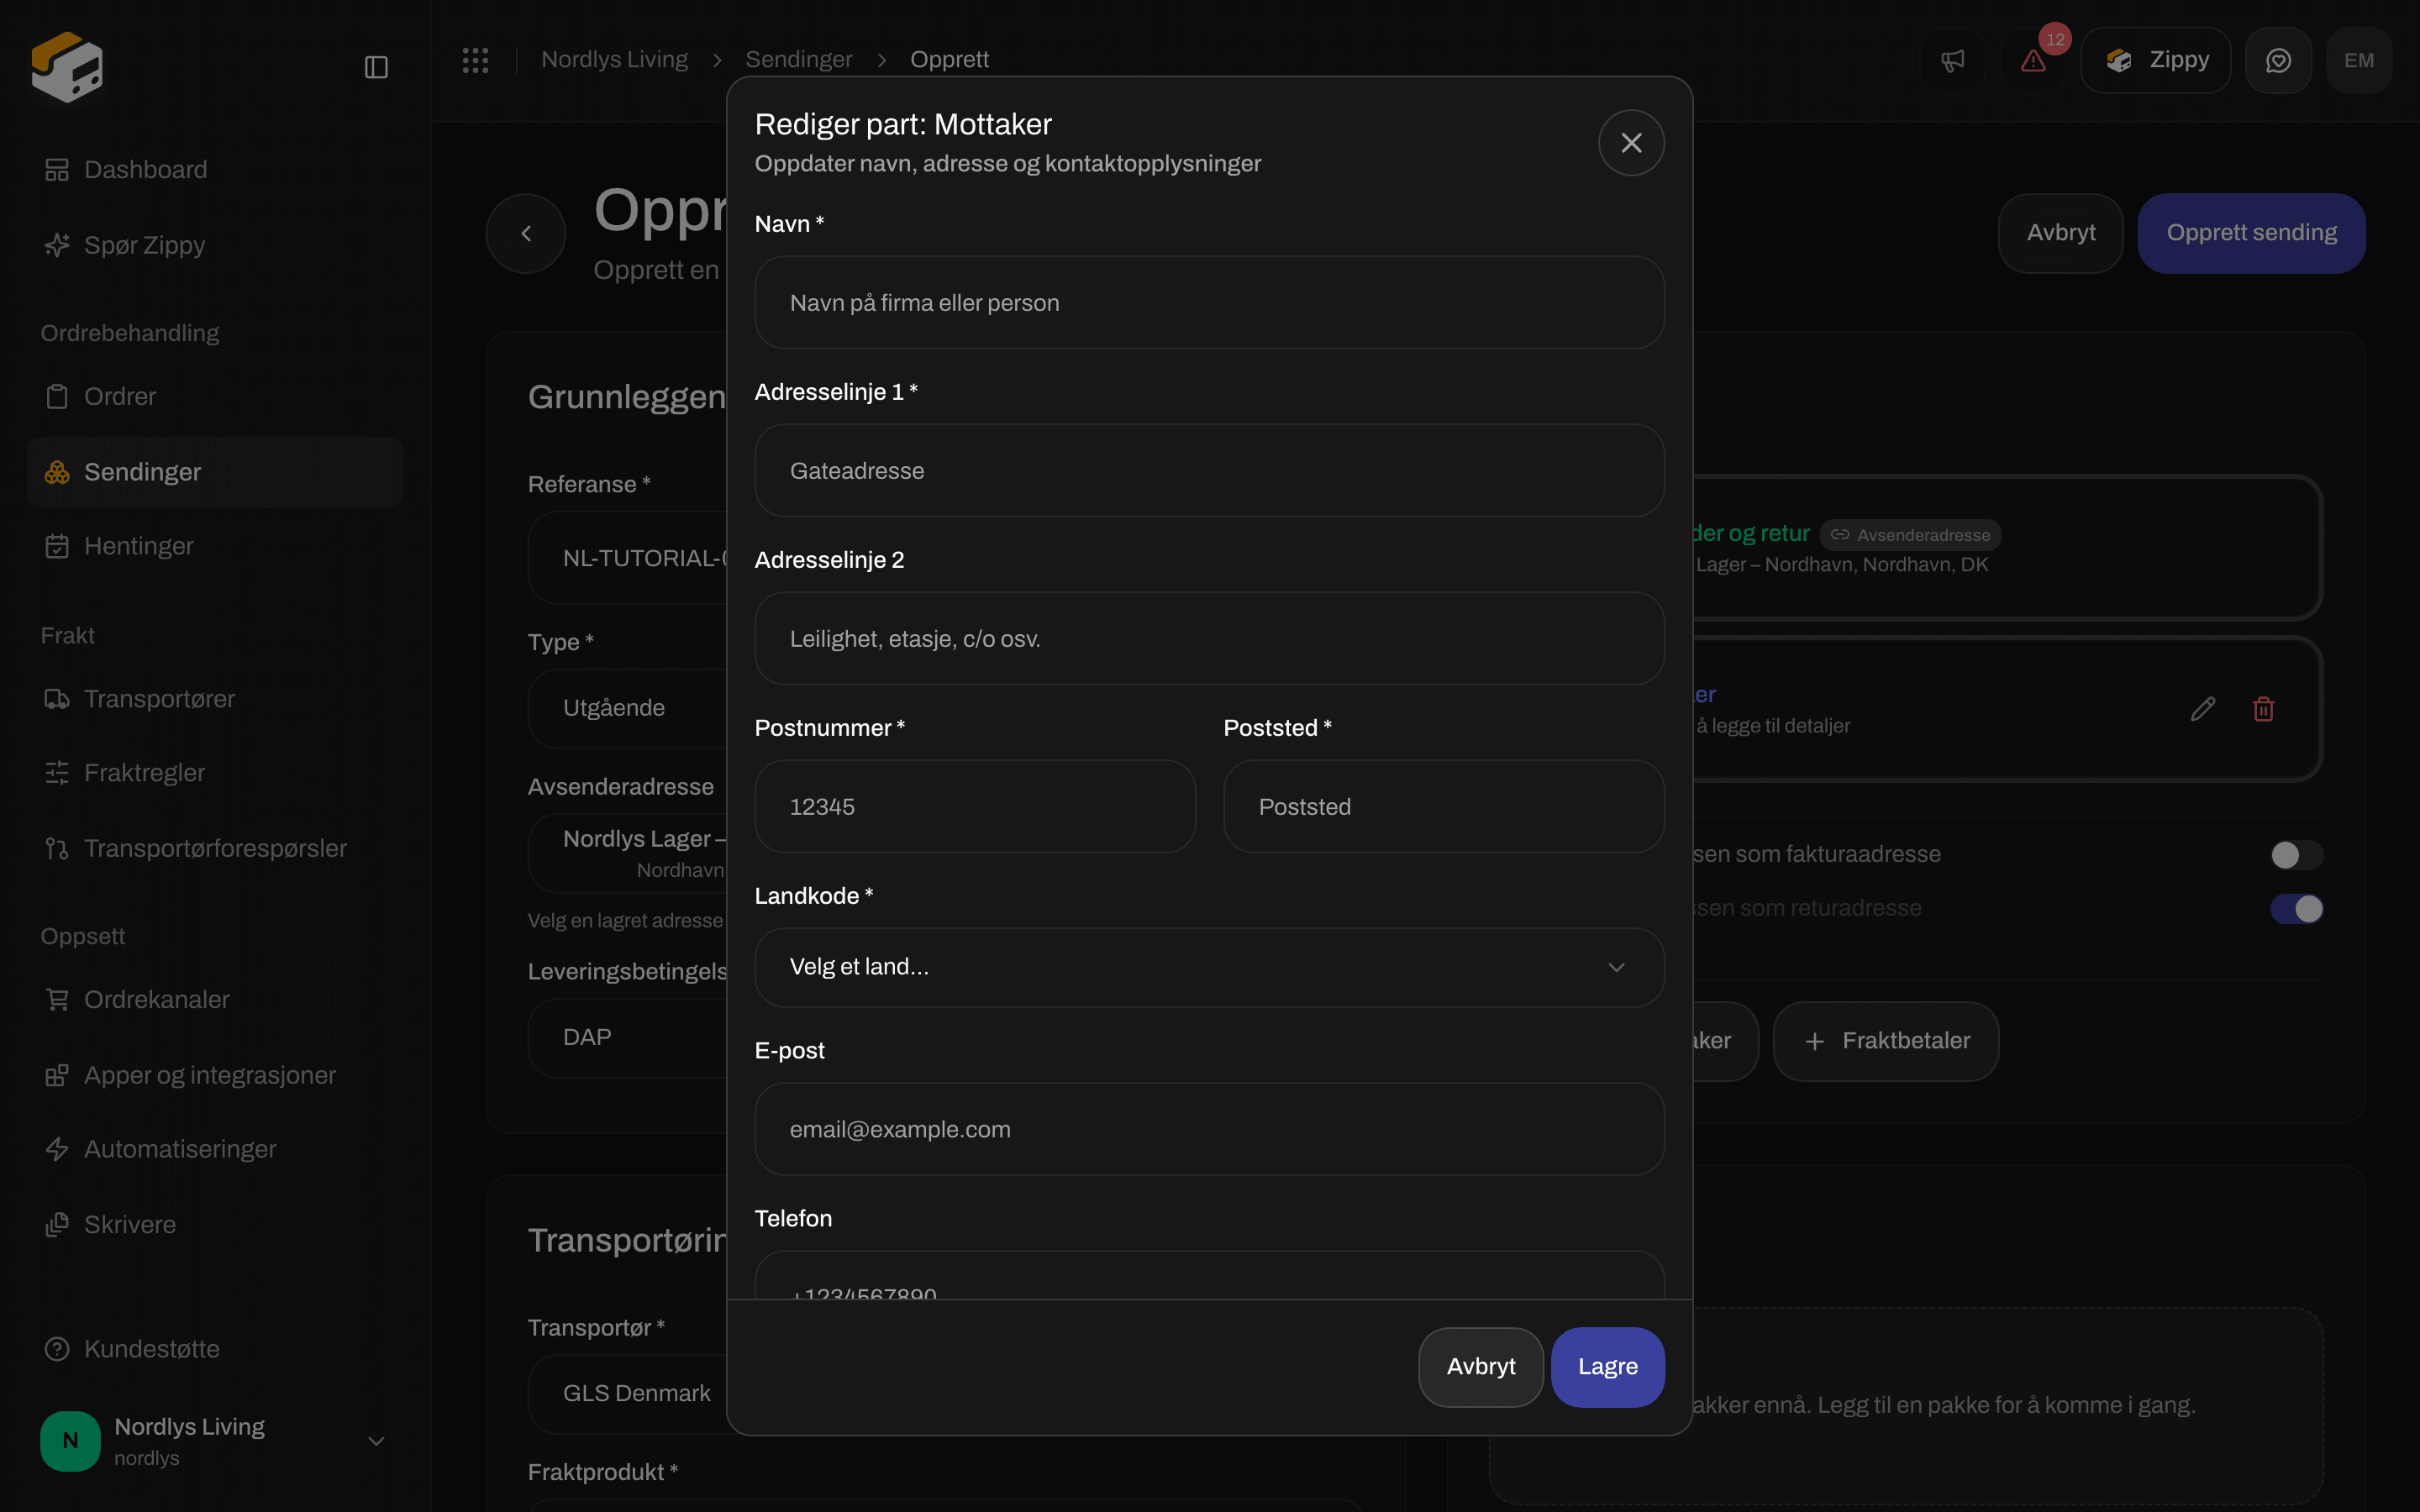Focus the Navn input field
This screenshot has height=1512, width=2420.
(1209, 303)
